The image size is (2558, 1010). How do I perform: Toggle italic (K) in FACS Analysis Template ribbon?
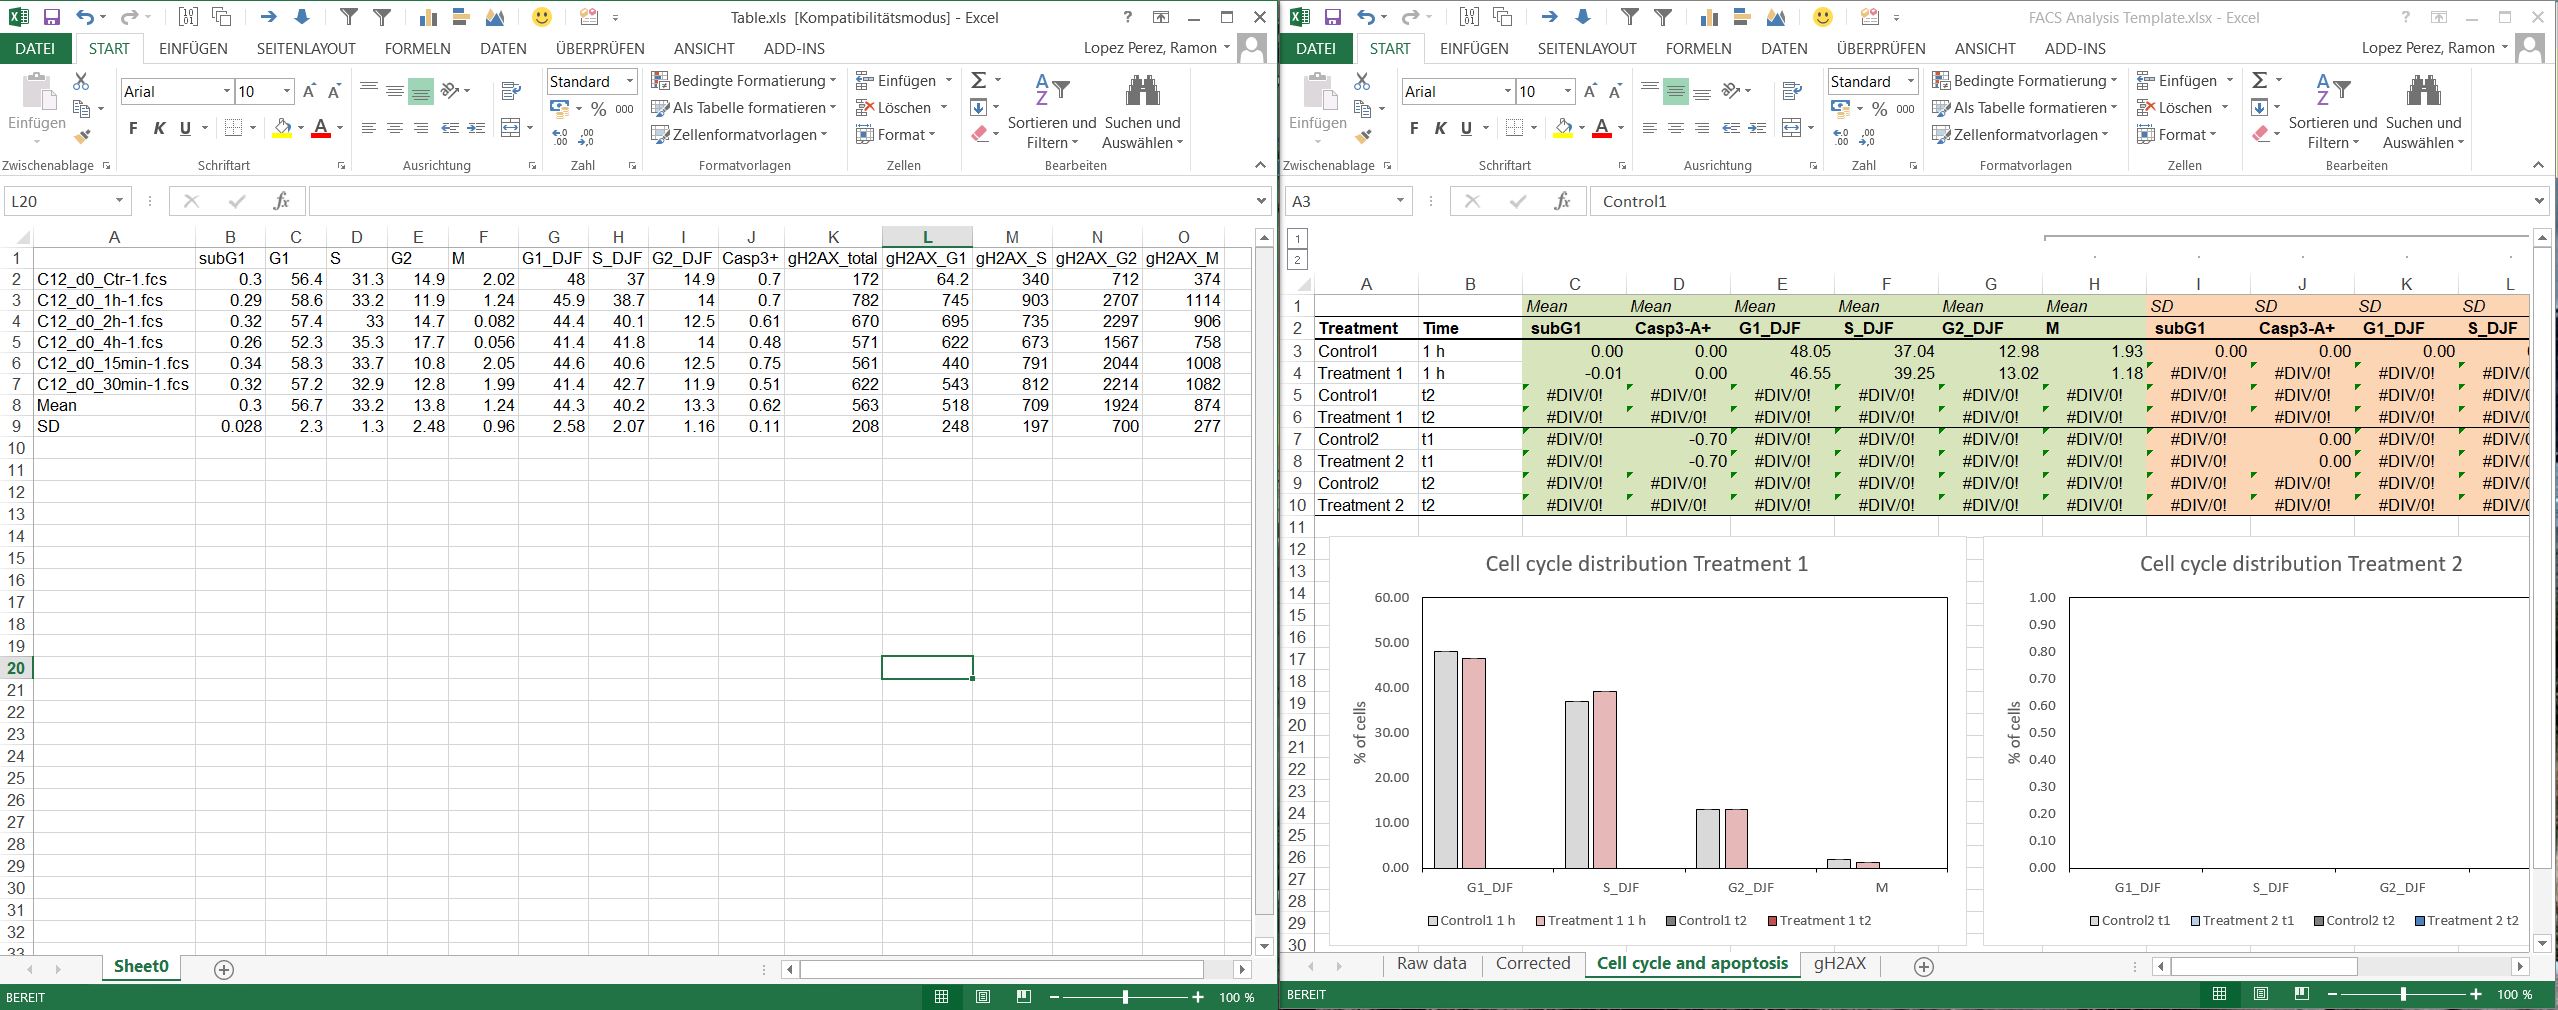coord(1440,128)
